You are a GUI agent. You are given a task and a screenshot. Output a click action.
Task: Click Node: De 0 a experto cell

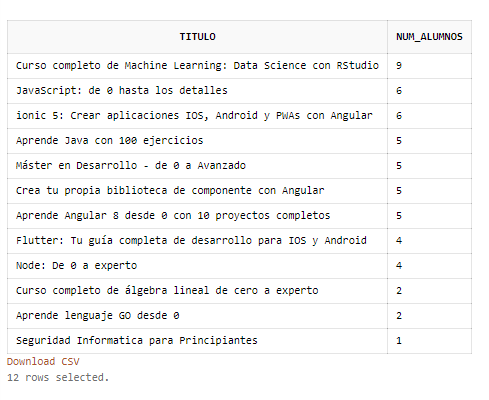[197, 266]
